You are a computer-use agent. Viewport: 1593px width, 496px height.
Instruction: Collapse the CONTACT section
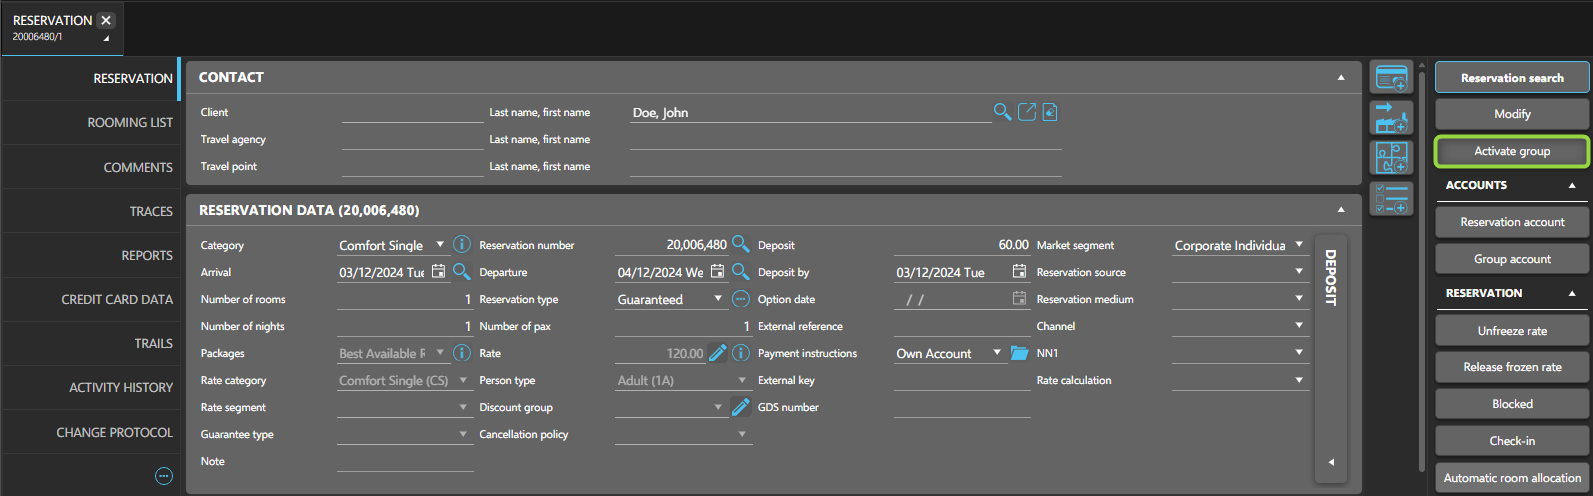click(1340, 78)
